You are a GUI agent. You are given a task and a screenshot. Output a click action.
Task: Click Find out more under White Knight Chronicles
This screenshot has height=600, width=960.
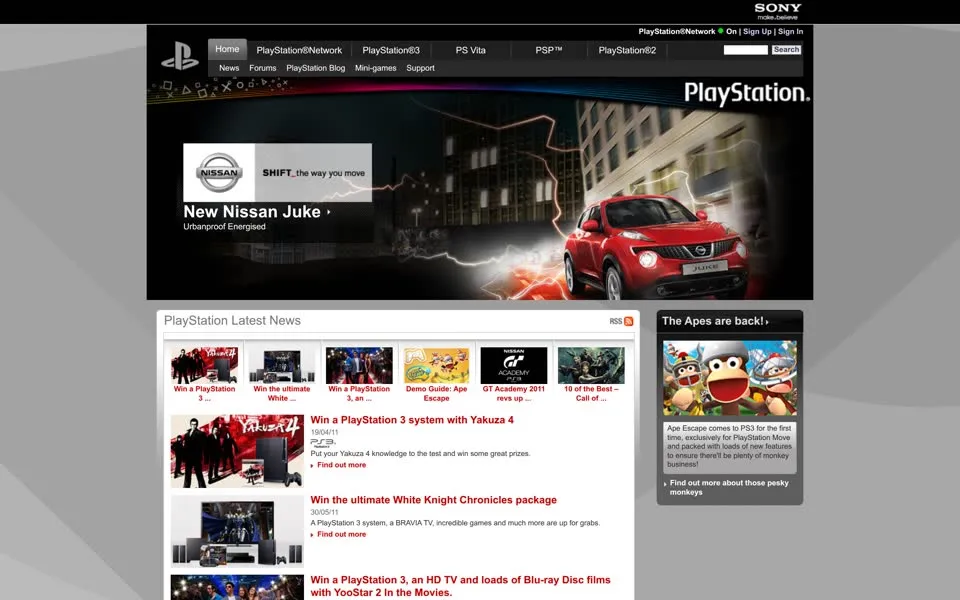tap(341, 534)
